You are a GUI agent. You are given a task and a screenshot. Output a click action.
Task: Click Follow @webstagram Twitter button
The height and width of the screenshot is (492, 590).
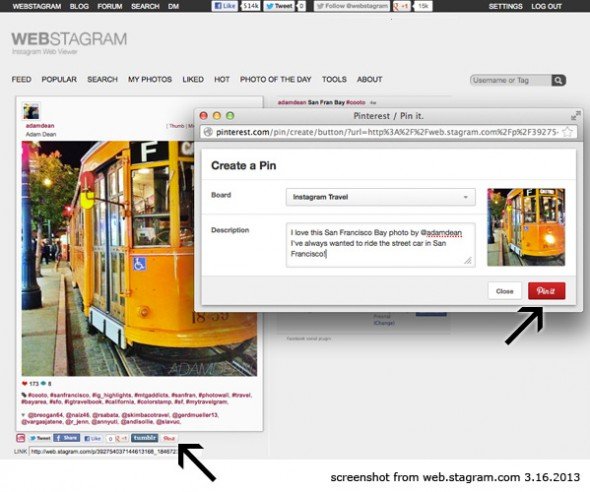[352, 6]
